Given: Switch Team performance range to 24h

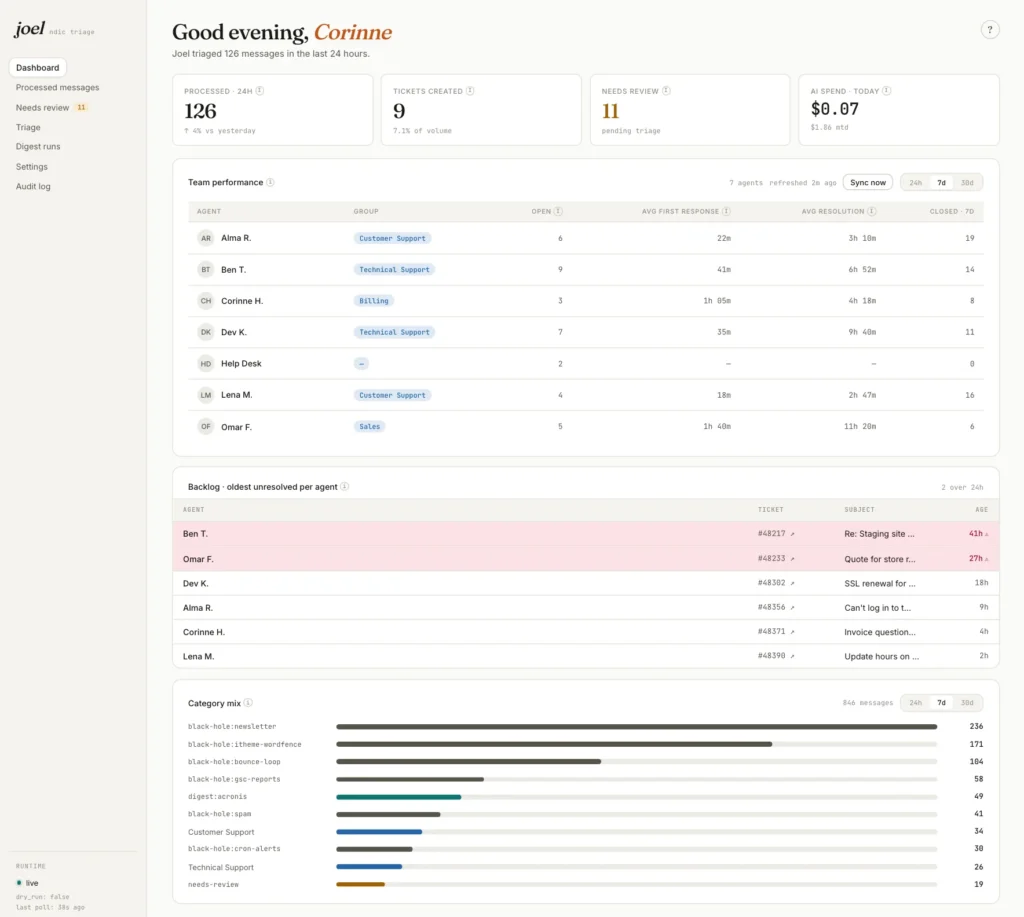Looking at the screenshot, I should click(916, 183).
